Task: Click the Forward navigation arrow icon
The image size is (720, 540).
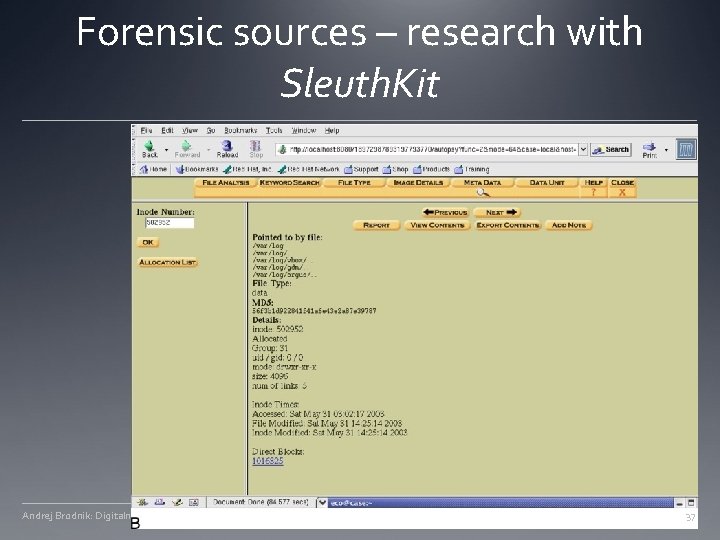Action: tap(186, 146)
